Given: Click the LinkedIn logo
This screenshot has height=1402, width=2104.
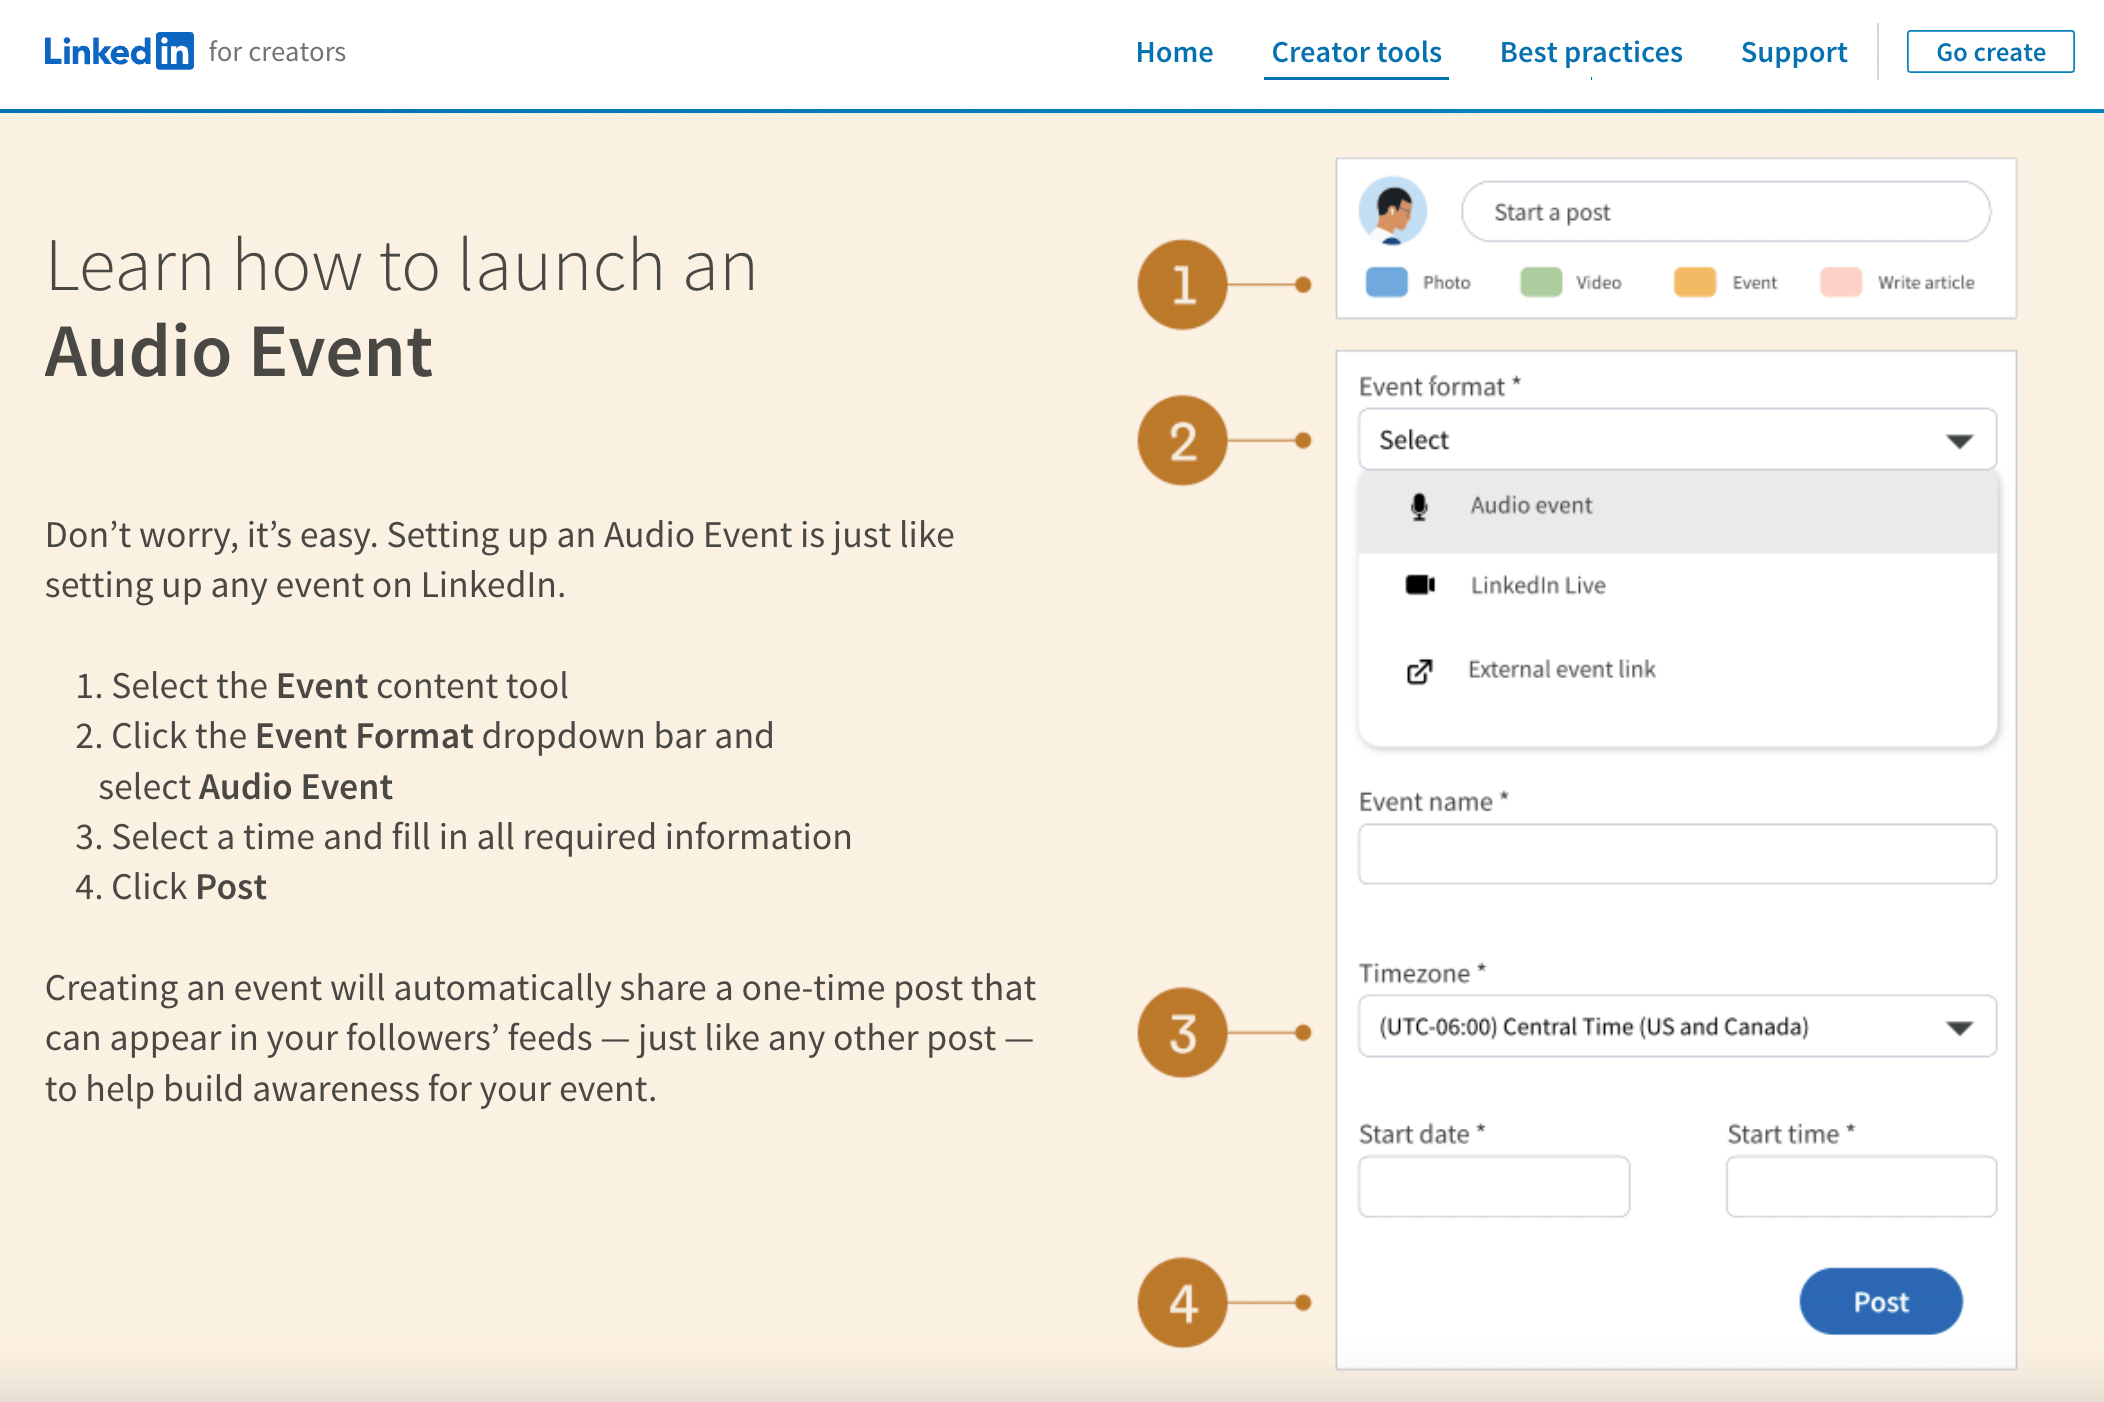Looking at the screenshot, I should (x=118, y=51).
